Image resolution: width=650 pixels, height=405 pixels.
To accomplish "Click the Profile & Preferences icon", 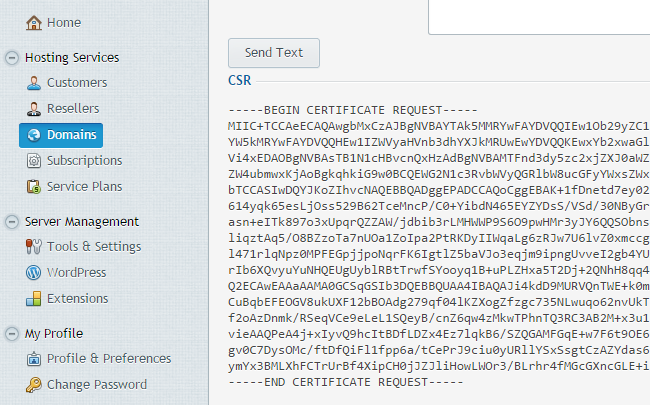I will (34, 359).
